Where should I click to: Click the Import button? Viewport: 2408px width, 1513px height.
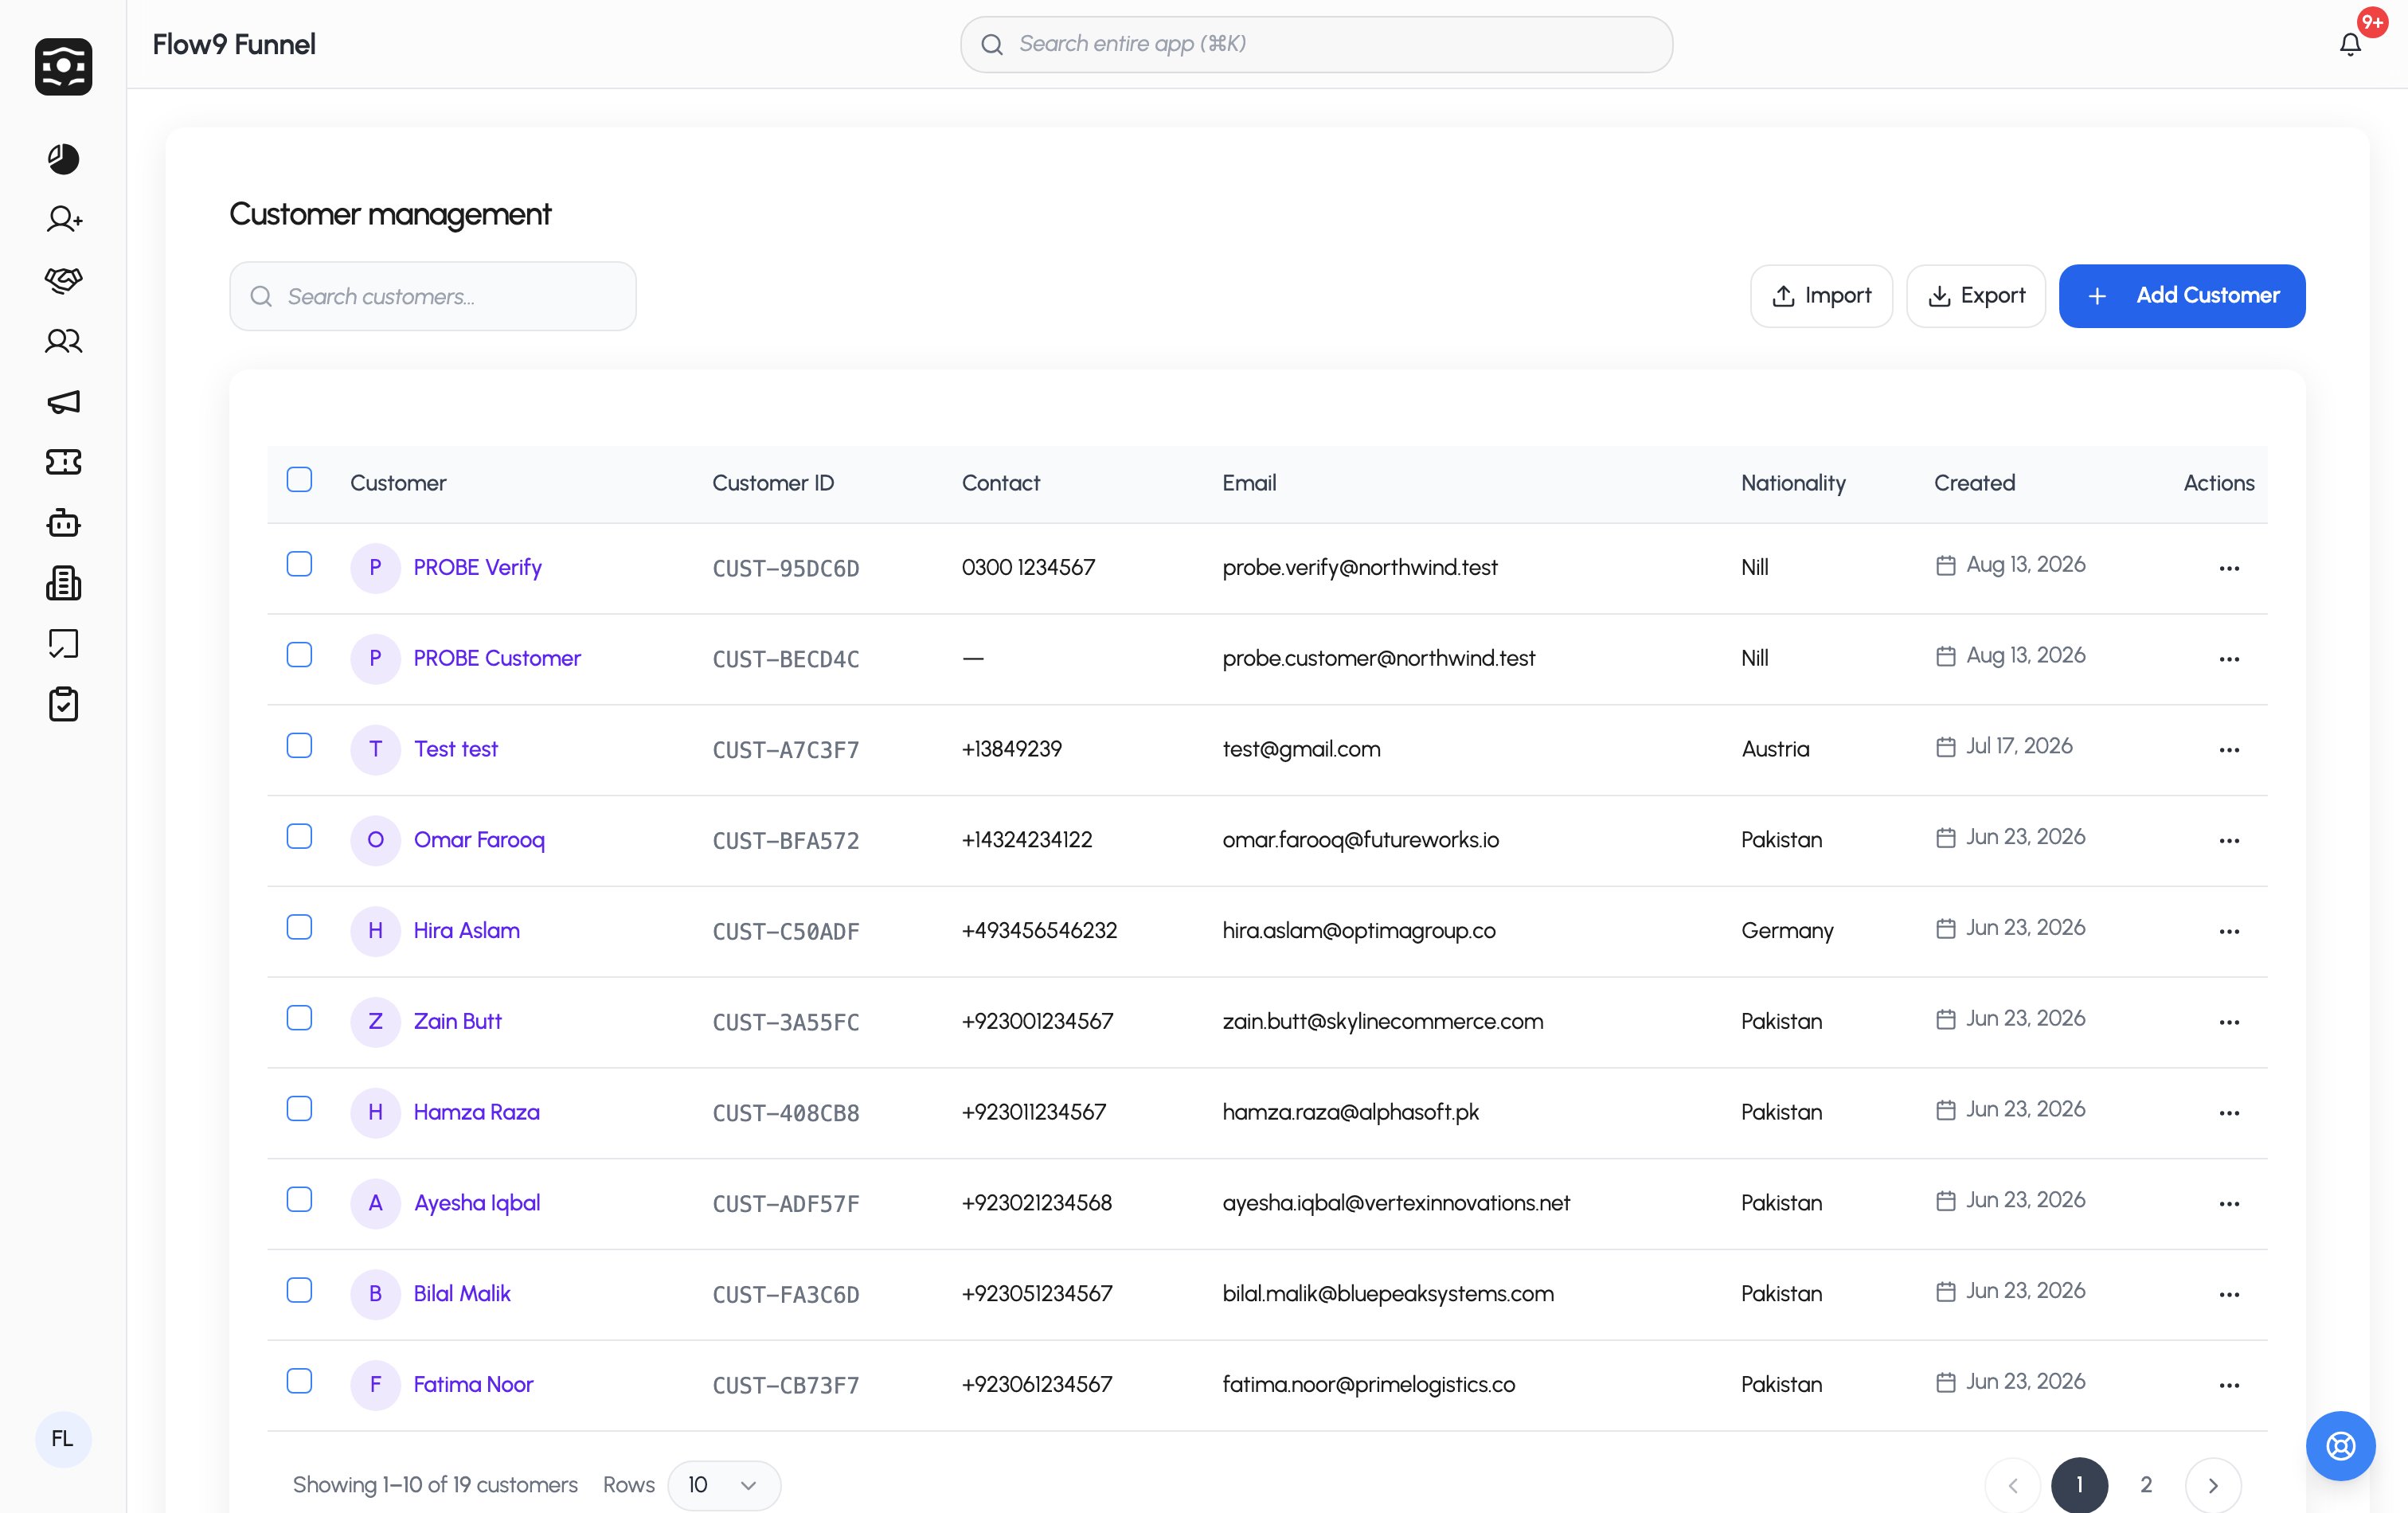pyautogui.click(x=1821, y=296)
